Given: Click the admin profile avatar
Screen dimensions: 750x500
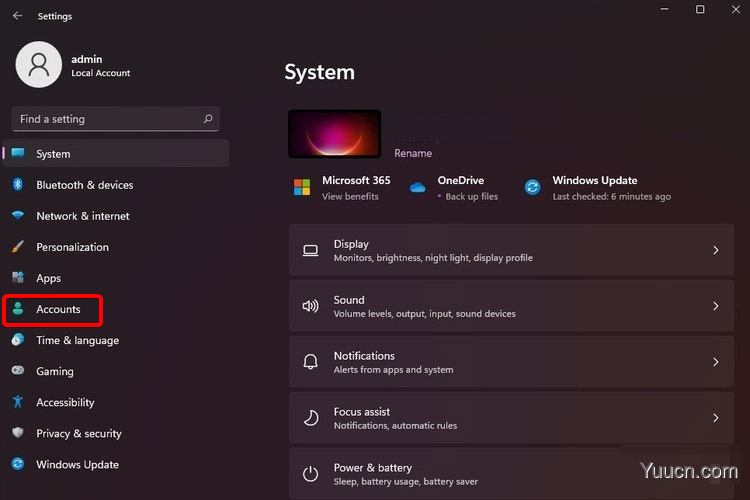Looking at the screenshot, I should (x=39, y=65).
